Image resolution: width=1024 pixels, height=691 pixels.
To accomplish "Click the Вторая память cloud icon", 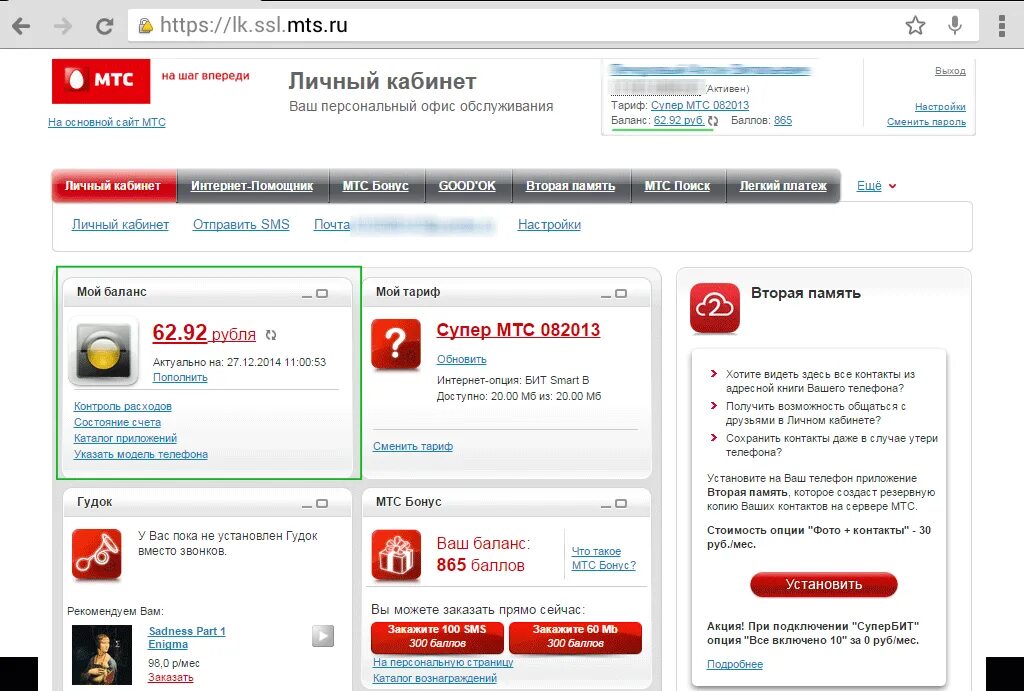I will (714, 308).
